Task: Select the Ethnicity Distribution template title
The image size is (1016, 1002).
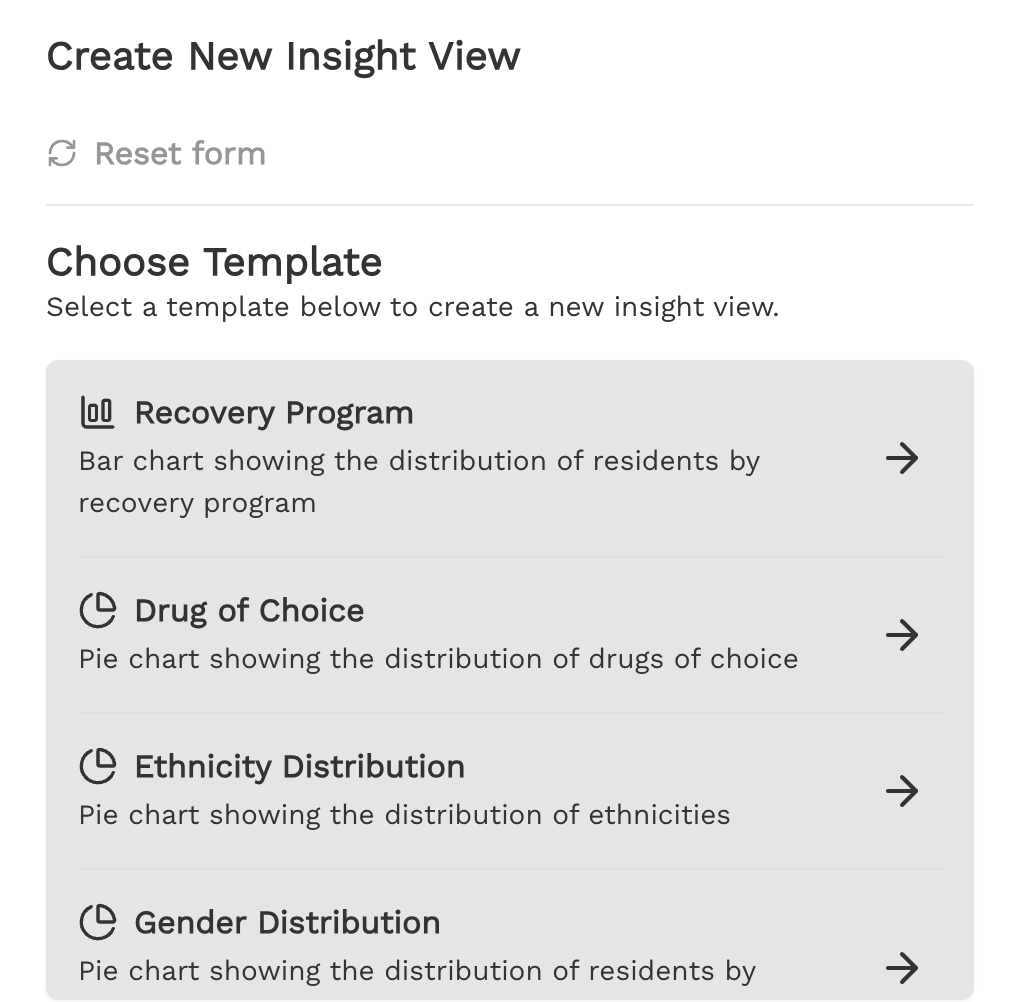Action: (300, 766)
